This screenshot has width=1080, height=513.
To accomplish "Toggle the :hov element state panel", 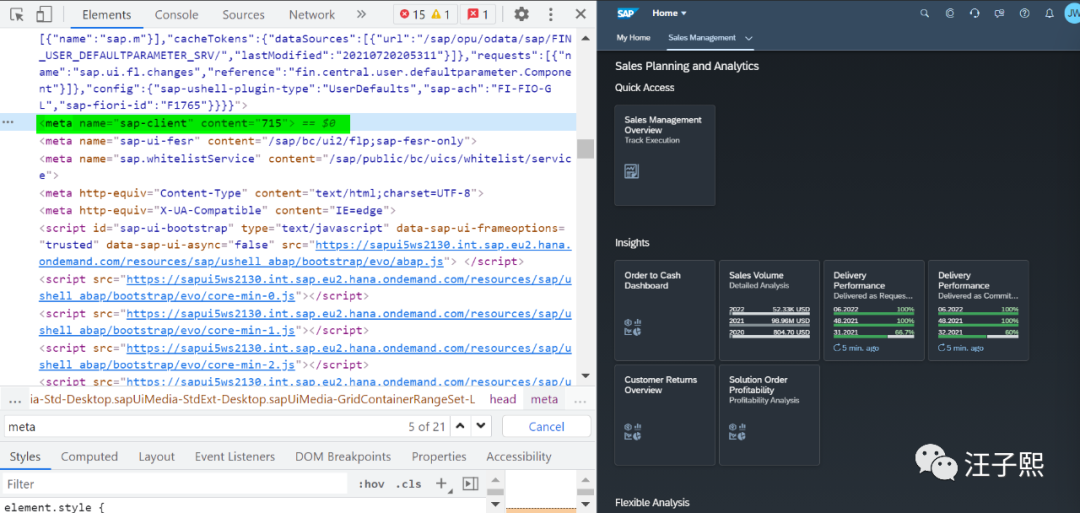I will pyautogui.click(x=371, y=484).
